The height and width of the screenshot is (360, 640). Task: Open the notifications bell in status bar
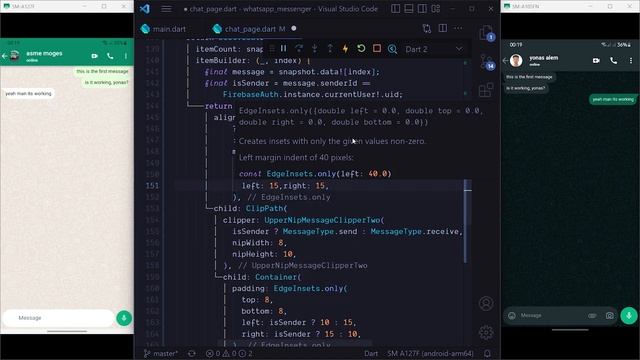487,353
